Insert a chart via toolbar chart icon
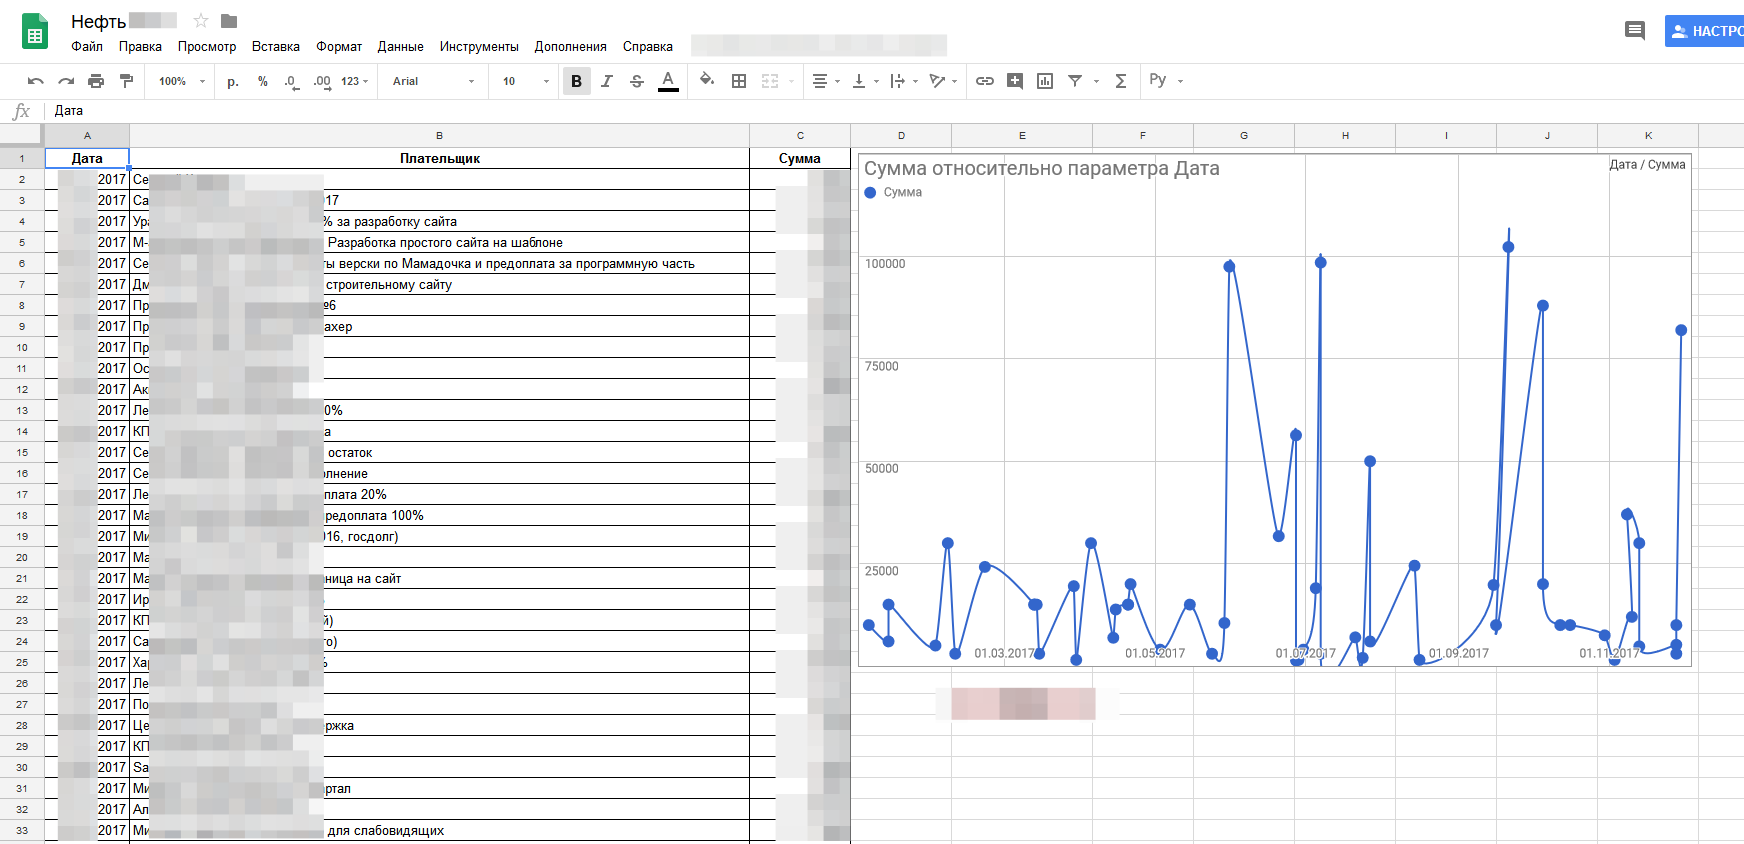Viewport: 1744px width, 844px height. click(1045, 81)
